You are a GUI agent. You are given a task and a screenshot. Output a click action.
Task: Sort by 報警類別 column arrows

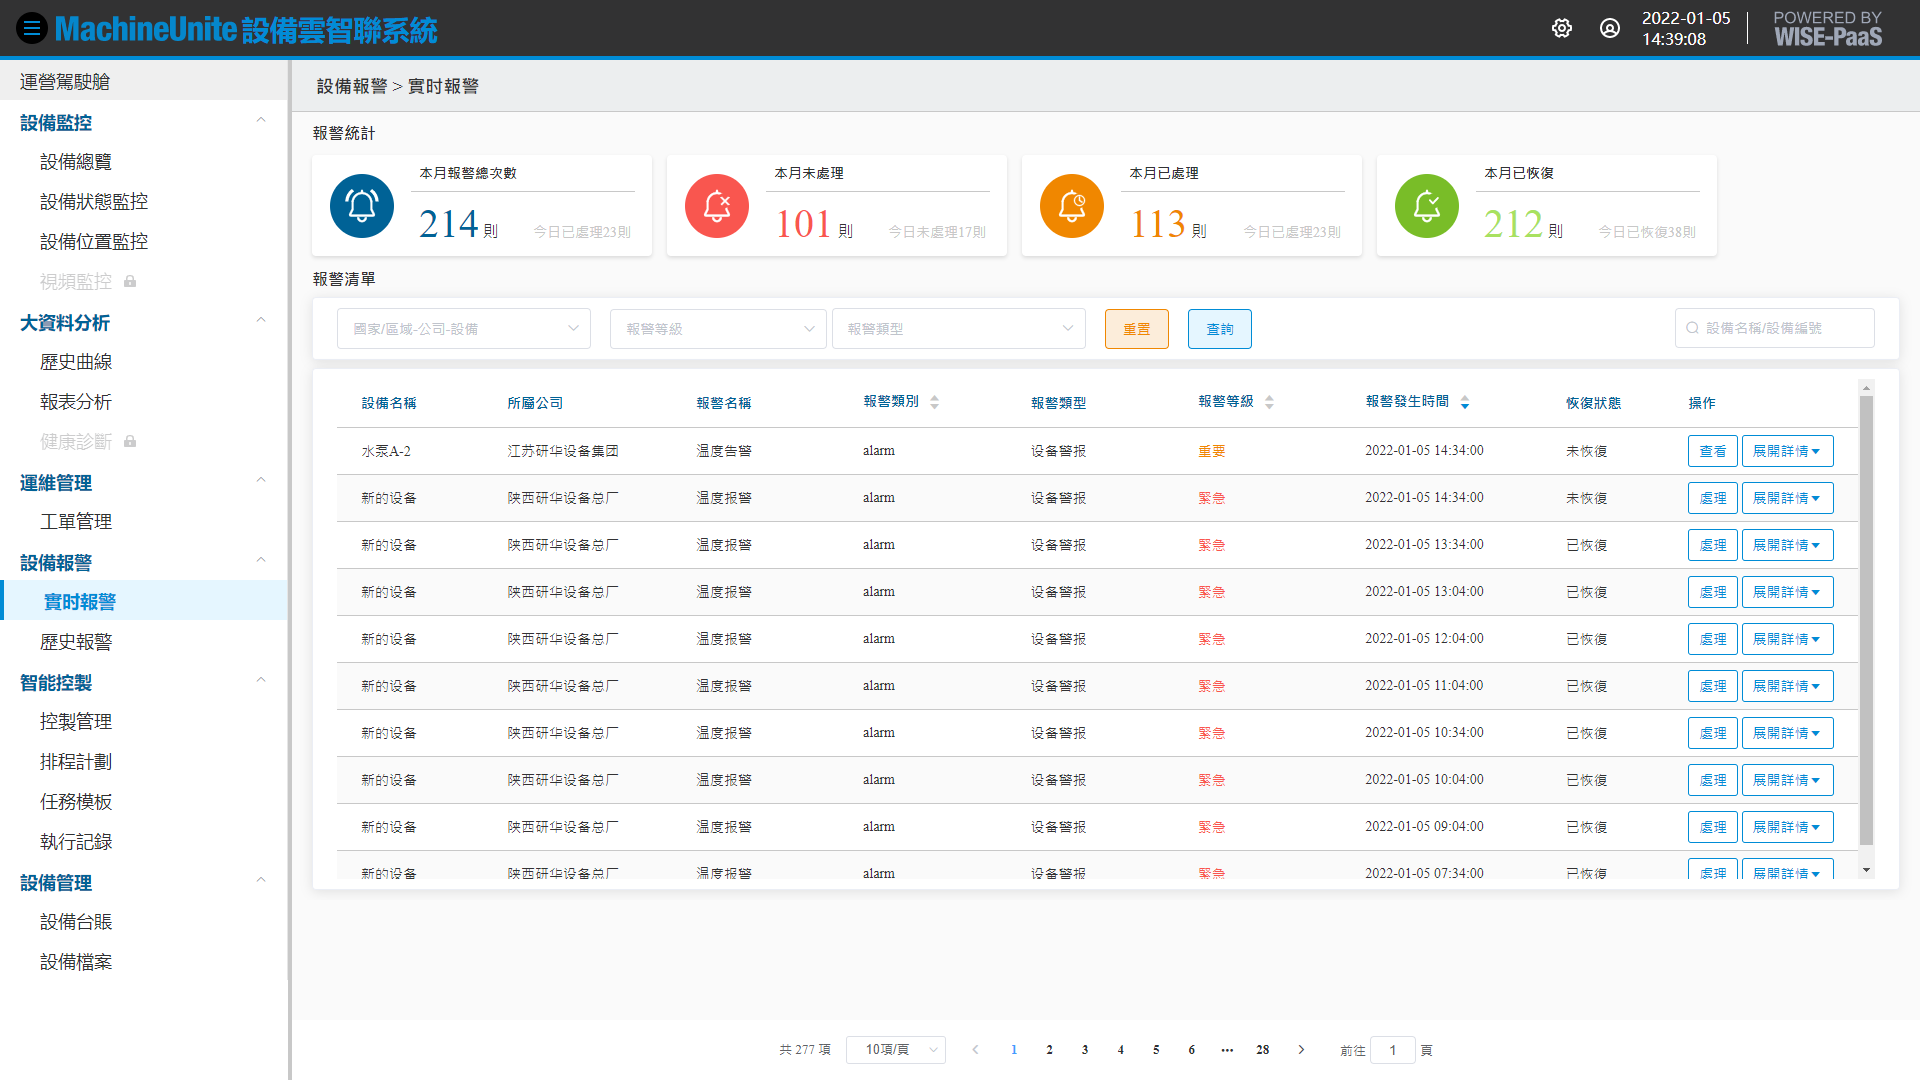pyautogui.click(x=934, y=402)
